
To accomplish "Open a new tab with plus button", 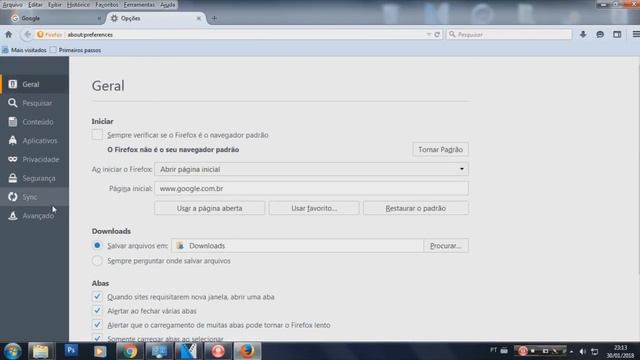I will pyautogui.click(x=214, y=18).
